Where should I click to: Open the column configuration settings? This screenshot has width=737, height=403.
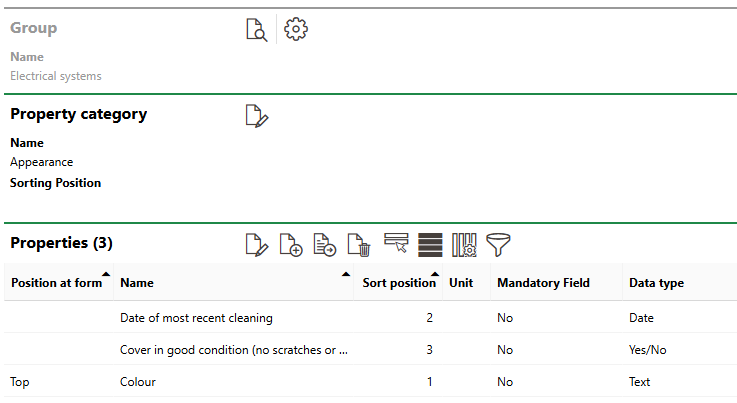click(464, 244)
